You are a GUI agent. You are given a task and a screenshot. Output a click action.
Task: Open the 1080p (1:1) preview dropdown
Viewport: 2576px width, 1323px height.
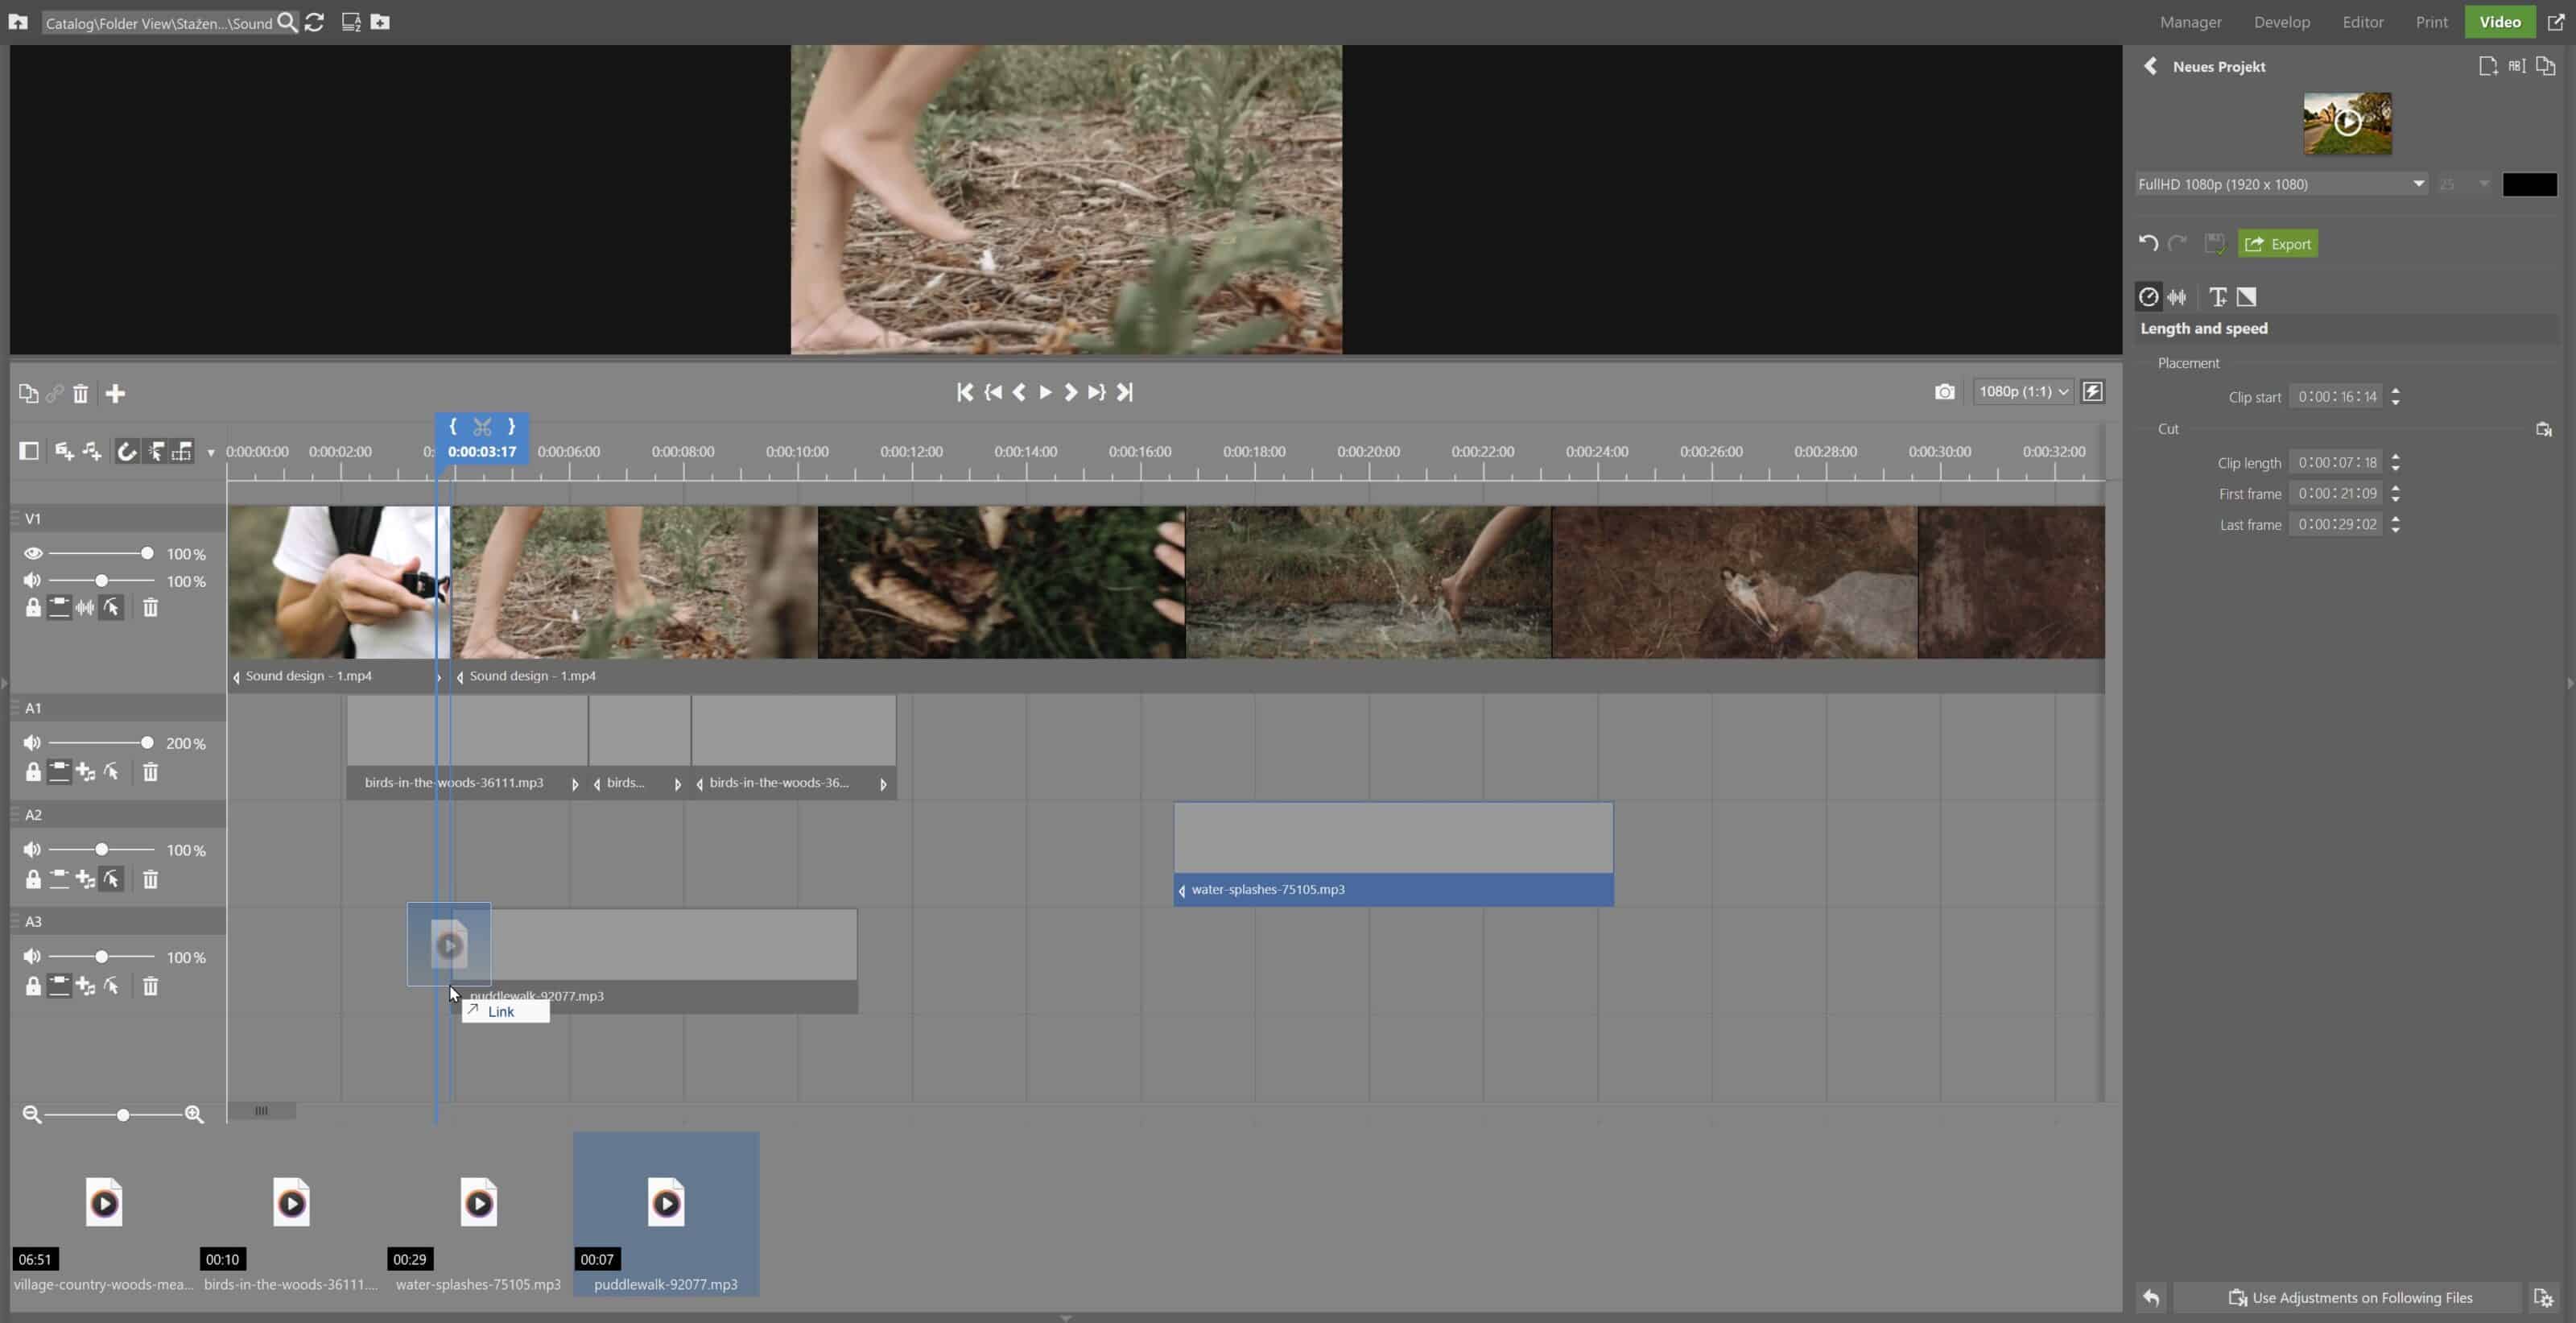pos(2022,392)
